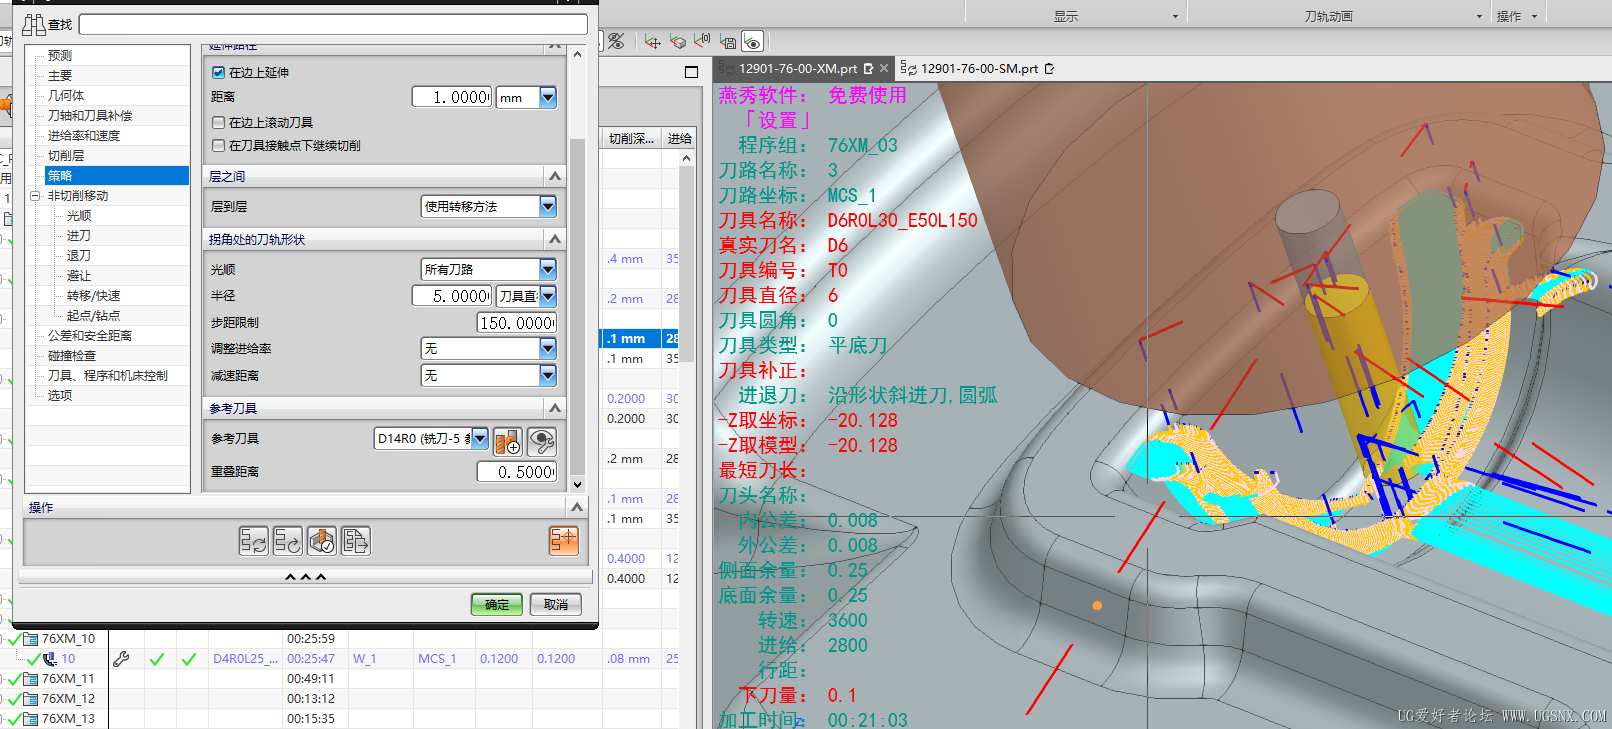This screenshot has height=729, width=1612.
Task: Collapse the 拐角处的刀轨形状 section
Action: 555,239
